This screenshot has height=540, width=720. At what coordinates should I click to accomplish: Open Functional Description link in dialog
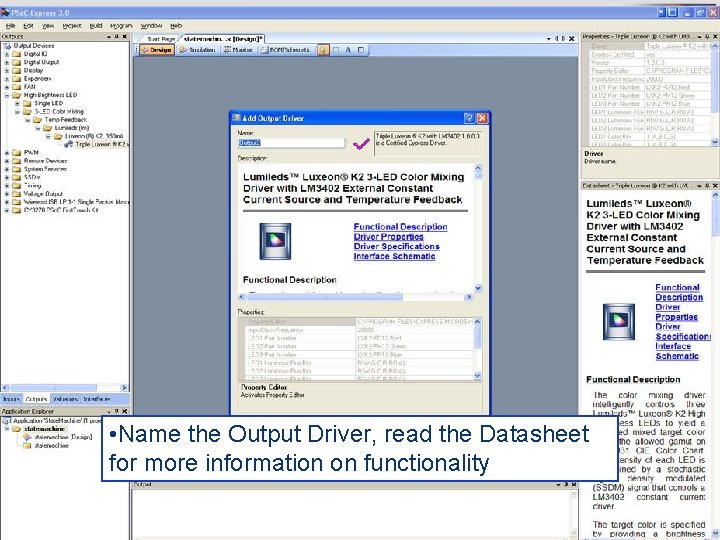point(400,227)
